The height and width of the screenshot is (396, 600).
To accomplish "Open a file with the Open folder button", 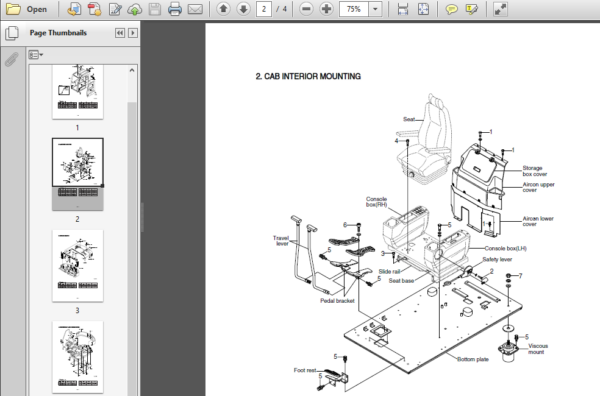I will [x=26, y=9].
